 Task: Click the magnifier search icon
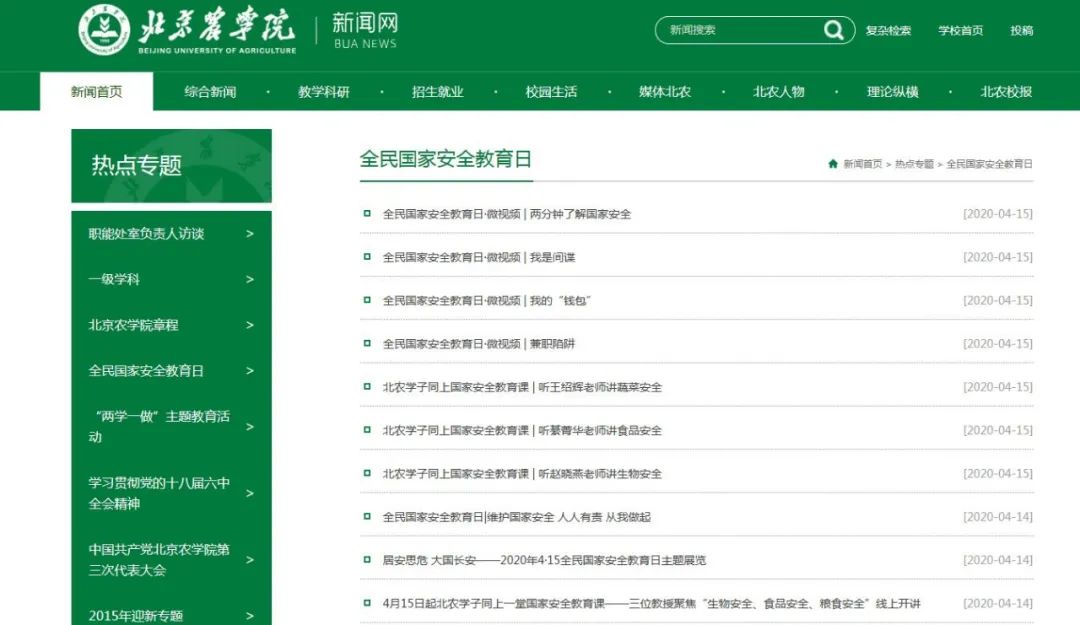click(x=833, y=30)
